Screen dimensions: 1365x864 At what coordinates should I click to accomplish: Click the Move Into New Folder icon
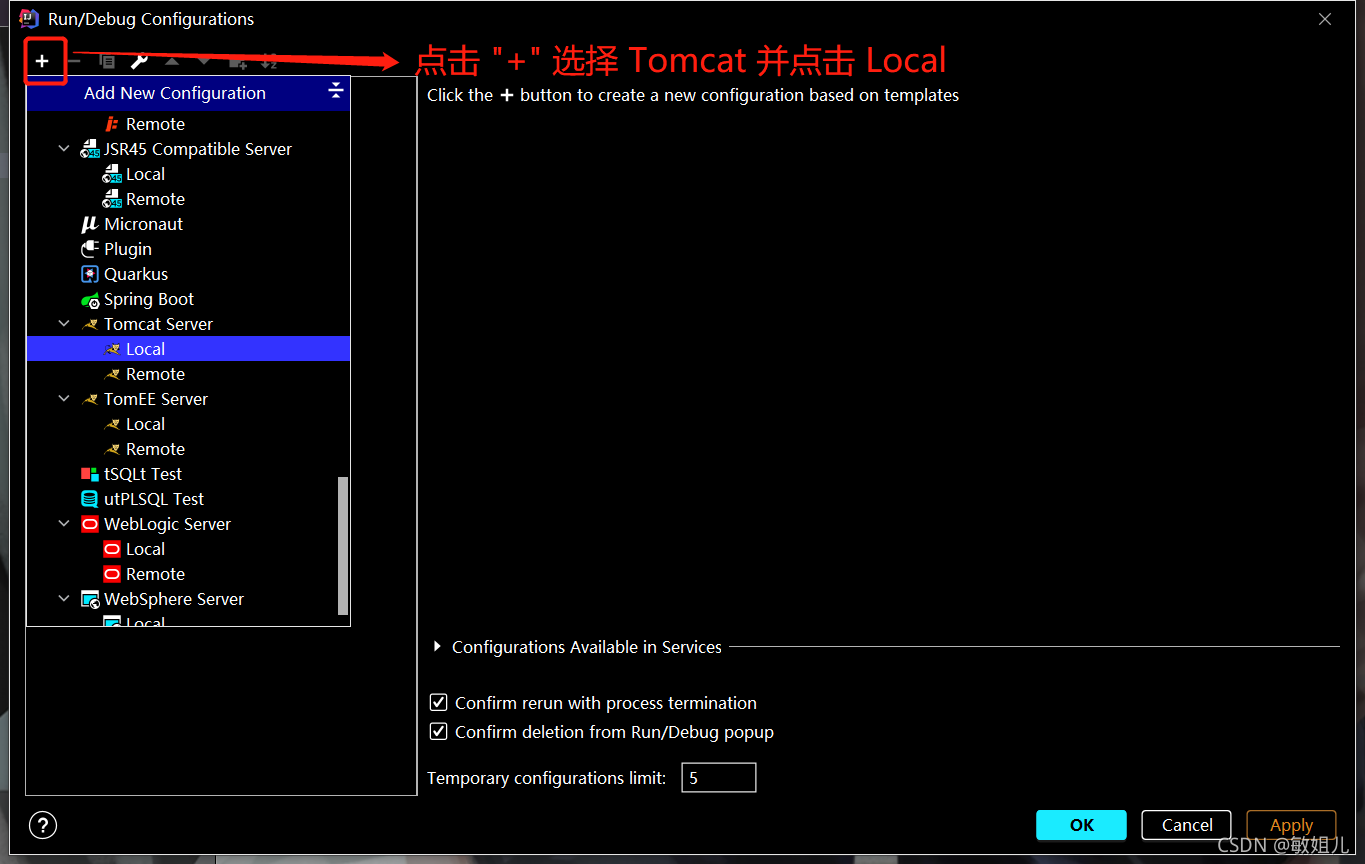(237, 62)
